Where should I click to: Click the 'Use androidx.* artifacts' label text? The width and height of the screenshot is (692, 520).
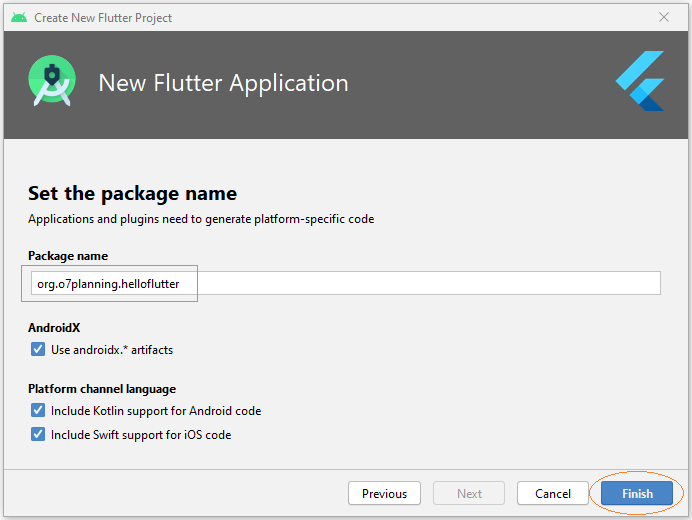pyautogui.click(x=112, y=350)
